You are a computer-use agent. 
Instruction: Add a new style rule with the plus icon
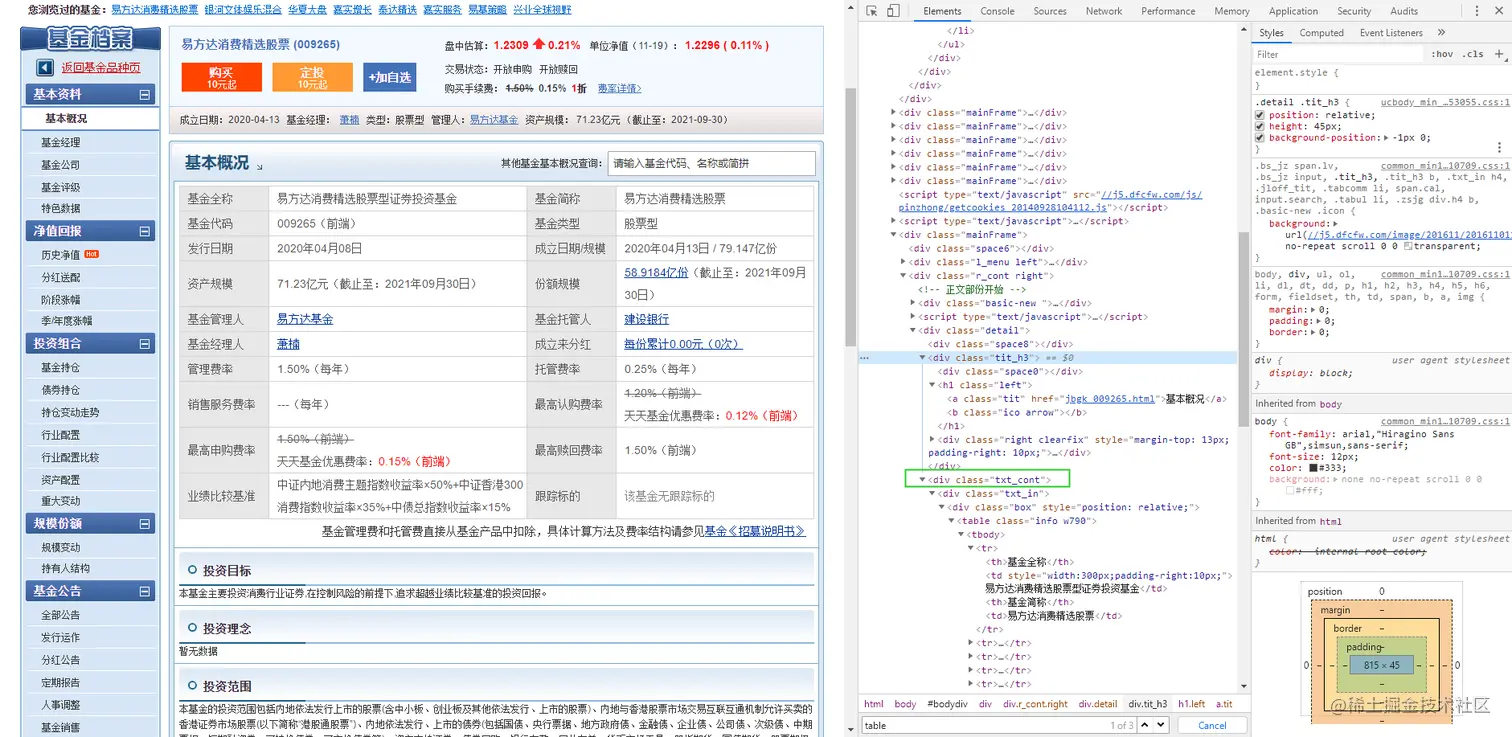[1499, 54]
